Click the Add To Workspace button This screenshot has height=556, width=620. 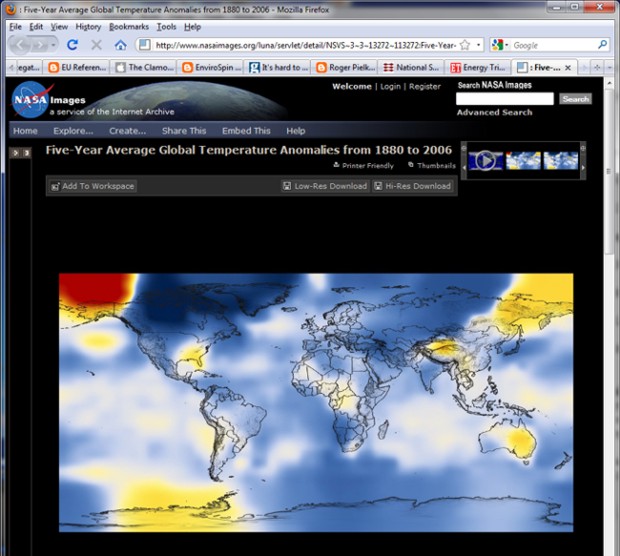[93, 186]
